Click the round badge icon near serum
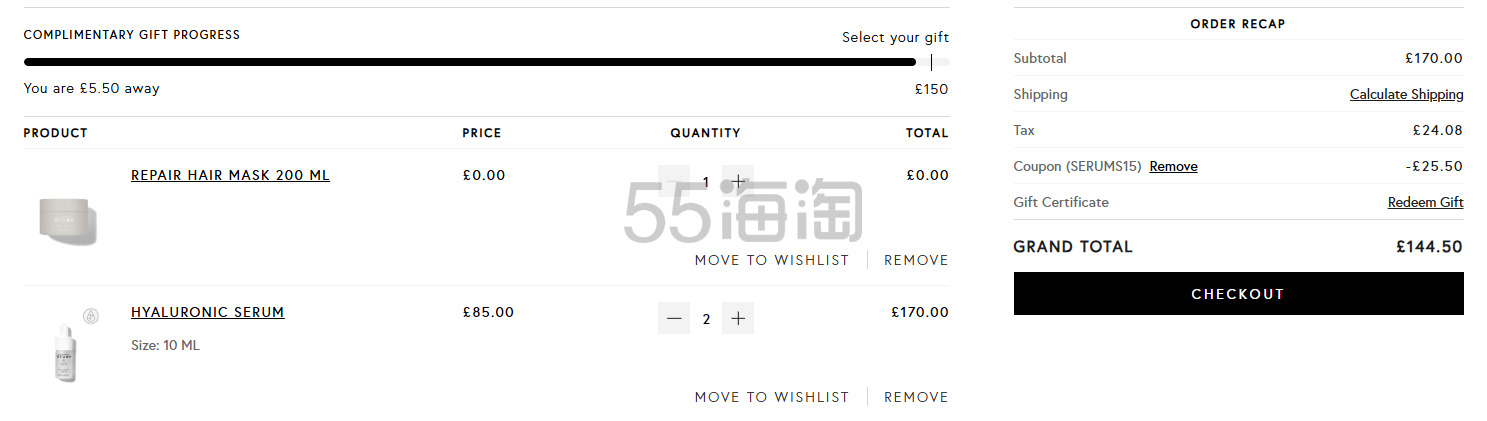Screen dimensions: 1487x421 tap(90, 316)
